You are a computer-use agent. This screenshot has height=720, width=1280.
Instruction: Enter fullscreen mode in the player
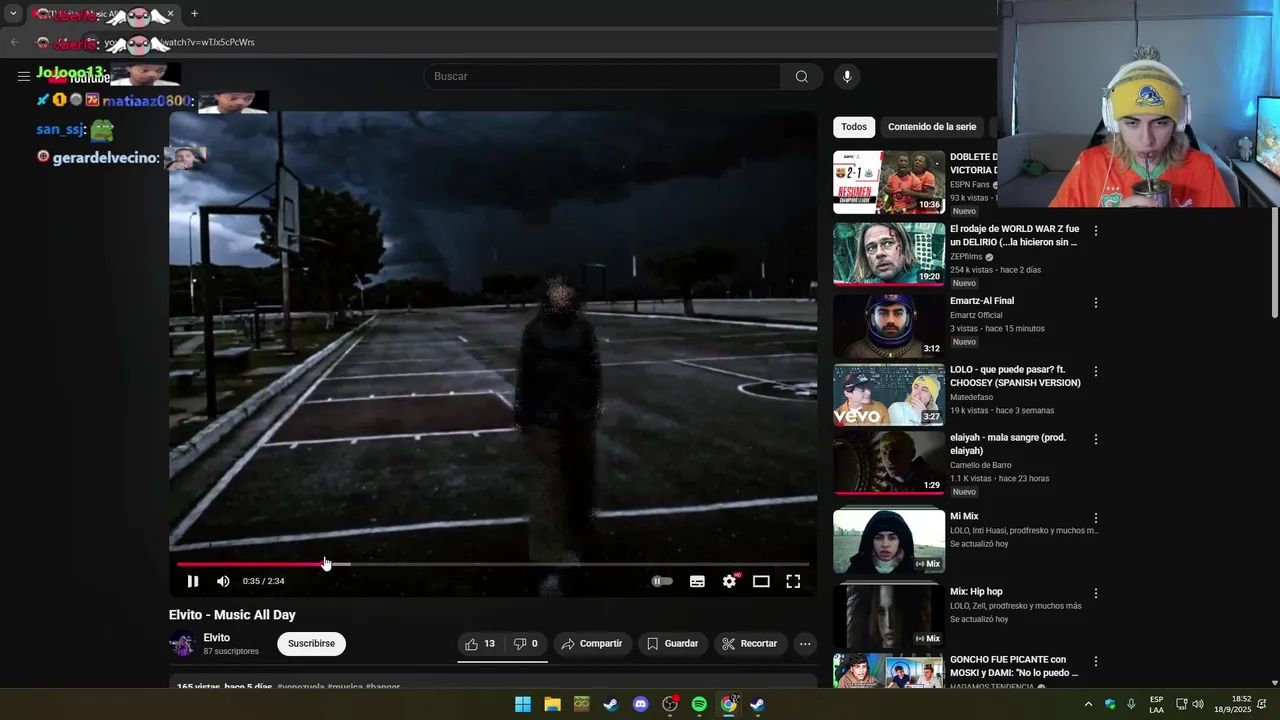pos(793,581)
